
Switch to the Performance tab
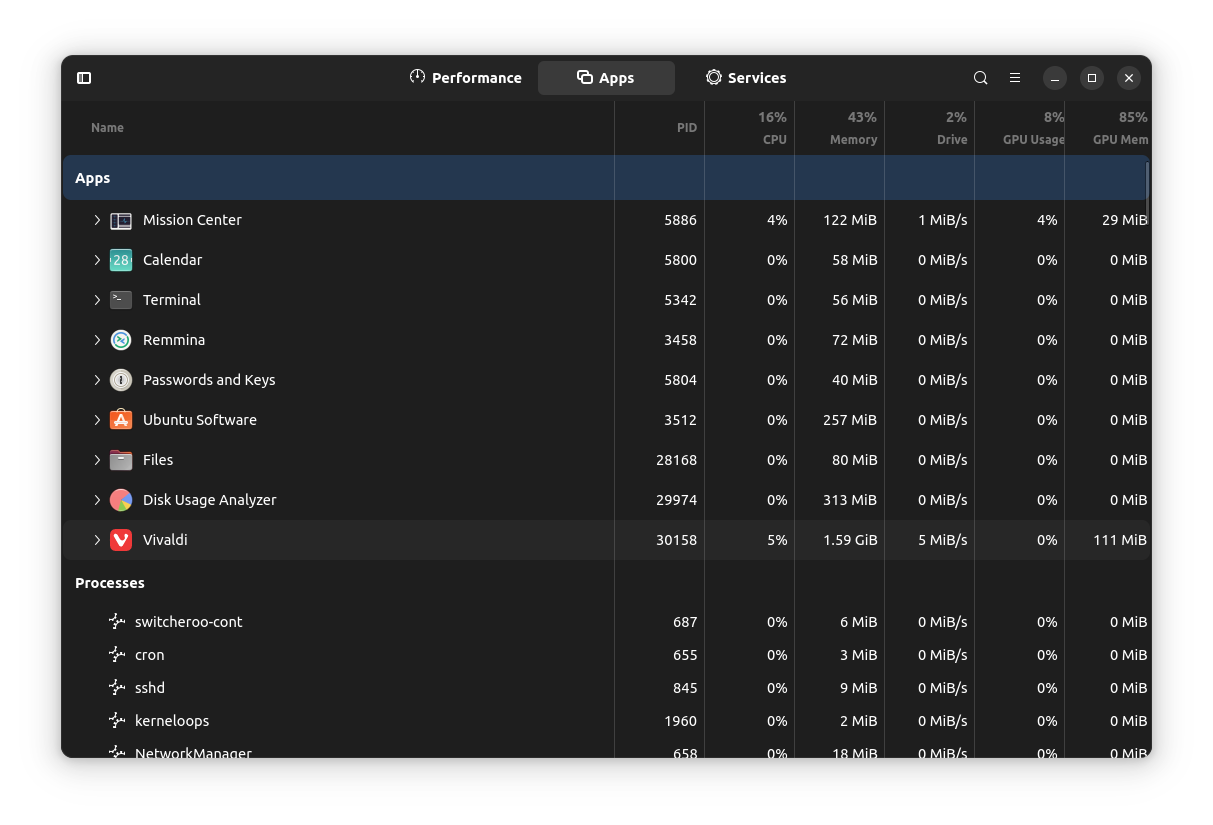[466, 77]
